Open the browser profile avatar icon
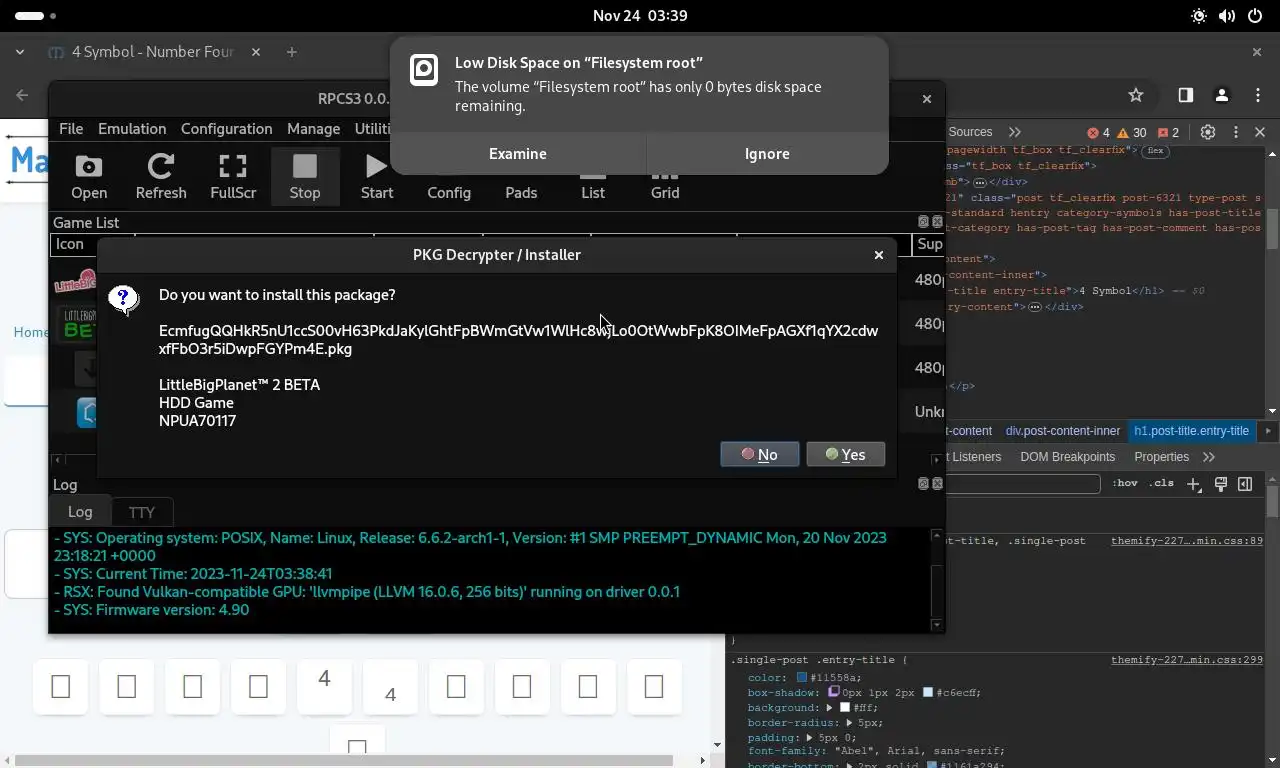1280x768 pixels. pos(1221,95)
